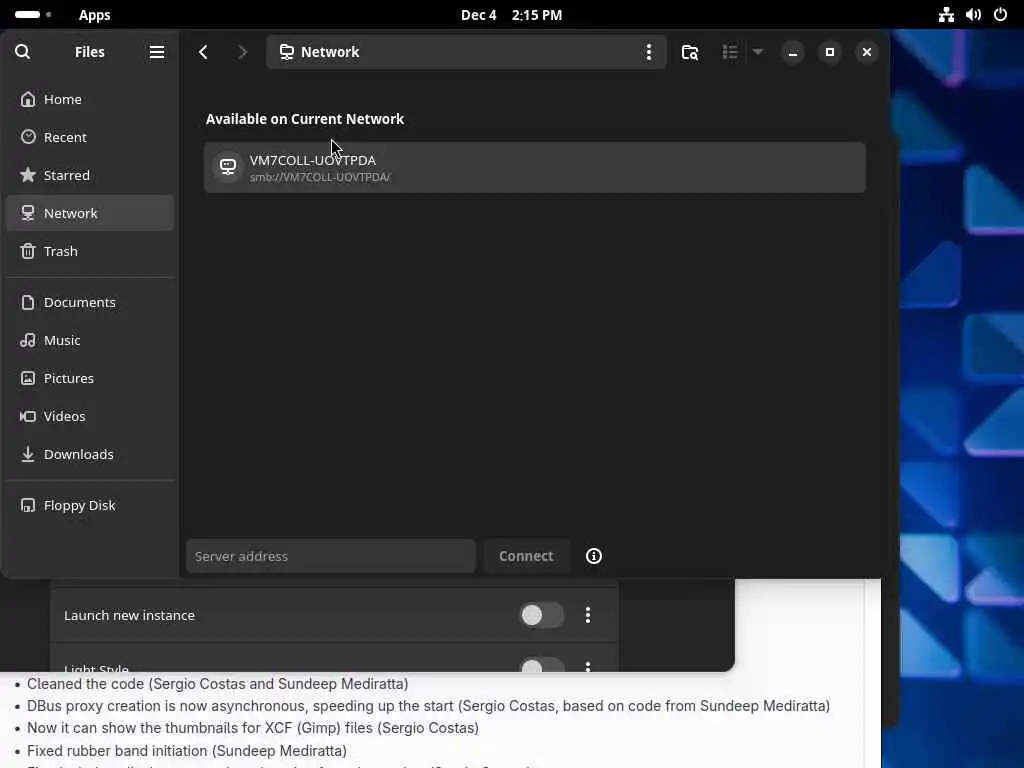This screenshot has width=1024, height=768.
Task: Click the Floppy Disk drive icon
Action: point(27,505)
